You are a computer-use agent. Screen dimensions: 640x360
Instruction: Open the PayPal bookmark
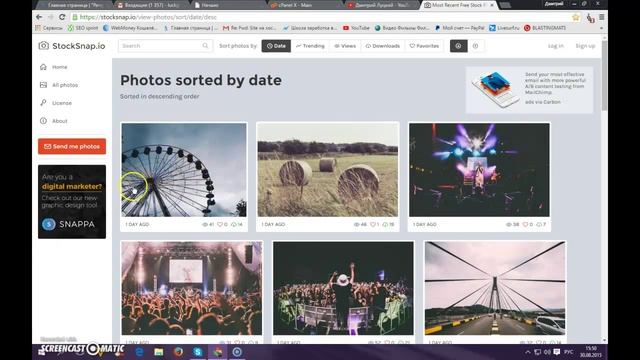(x=459, y=28)
